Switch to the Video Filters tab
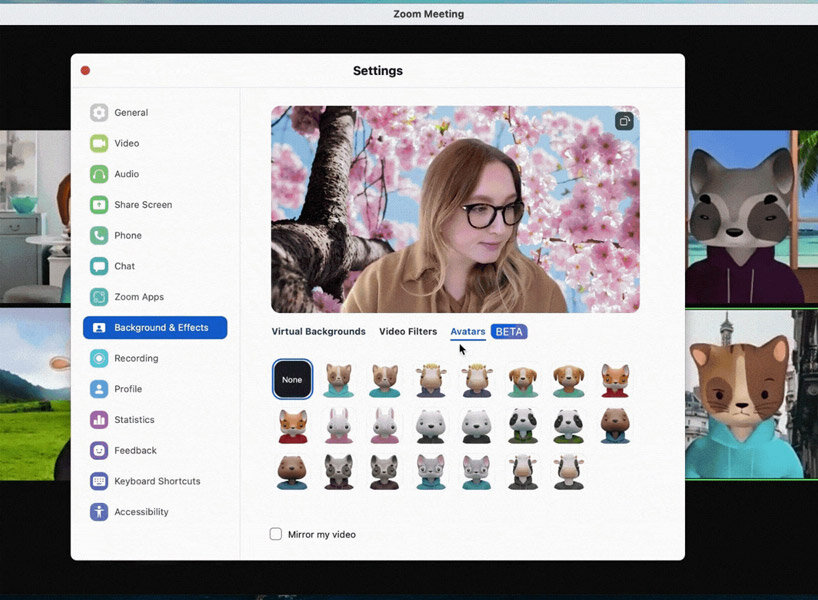 pyautogui.click(x=408, y=331)
